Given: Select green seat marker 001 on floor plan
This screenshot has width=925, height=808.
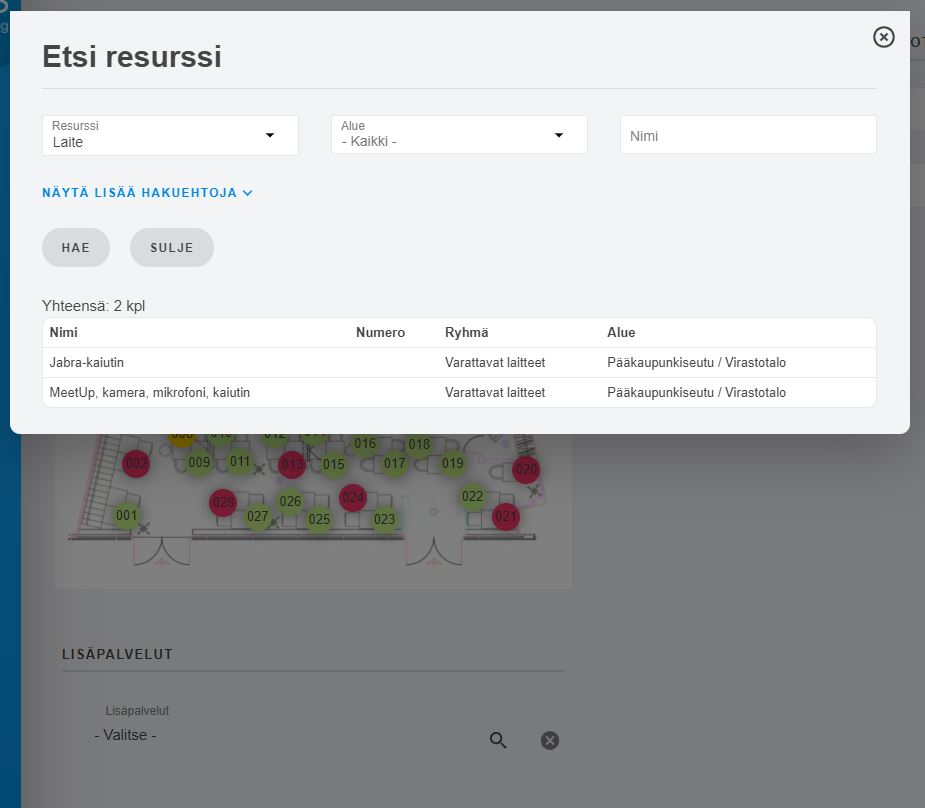Looking at the screenshot, I should [126, 515].
